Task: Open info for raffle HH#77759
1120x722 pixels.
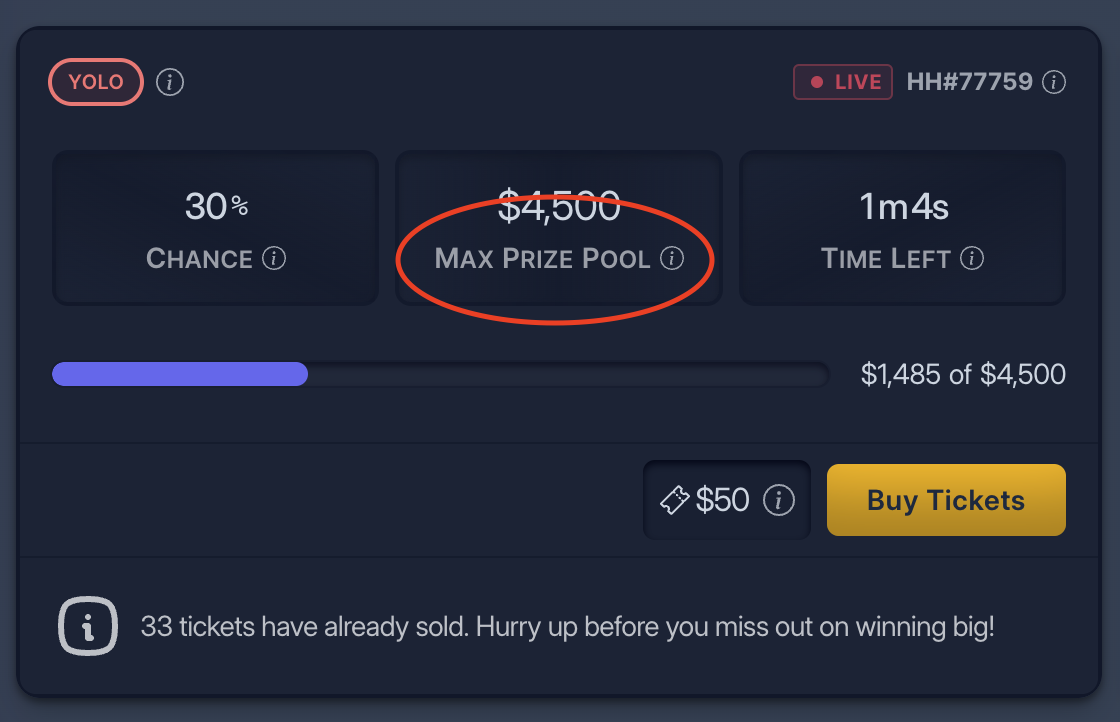Action: pyautogui.click(x=1054, y=84)
